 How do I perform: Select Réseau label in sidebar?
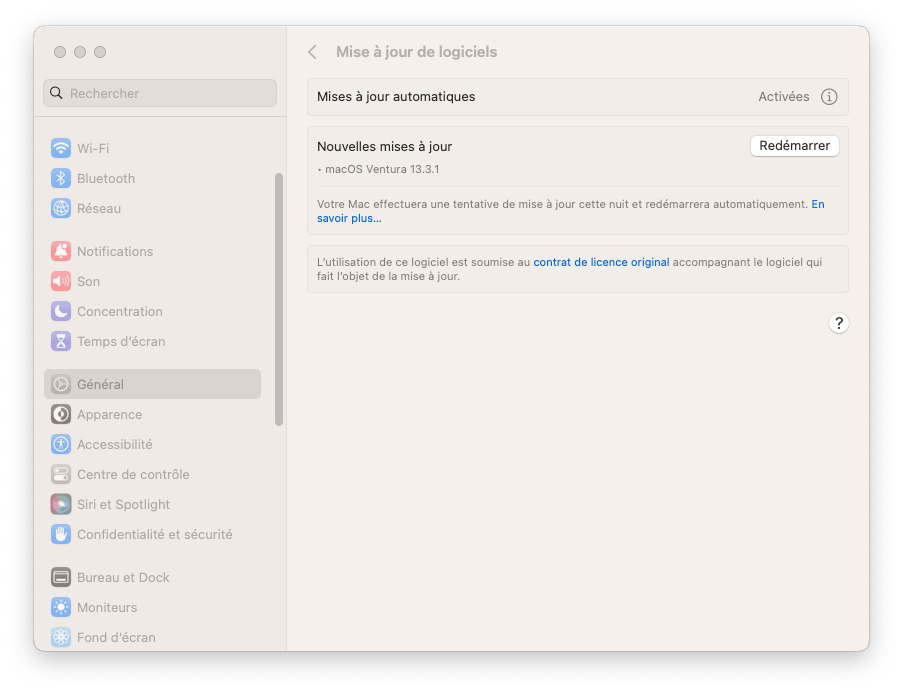pyautogui.click(x=99, y=208)
